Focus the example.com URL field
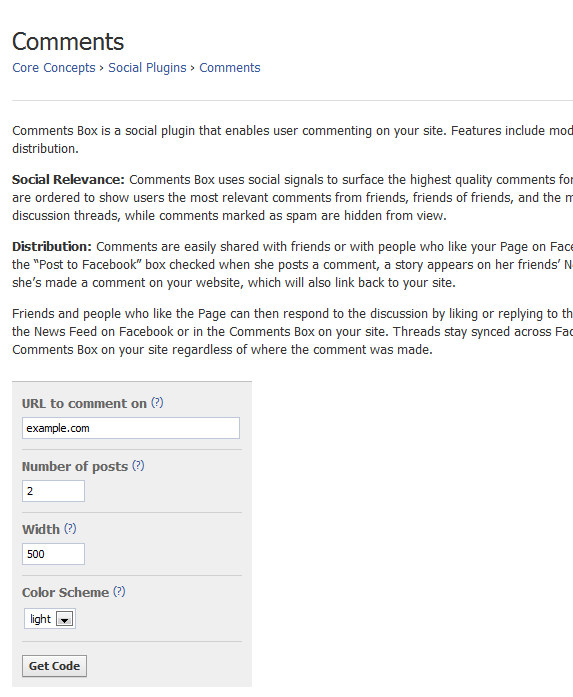573x697 pixels. (x=131, y=428)
